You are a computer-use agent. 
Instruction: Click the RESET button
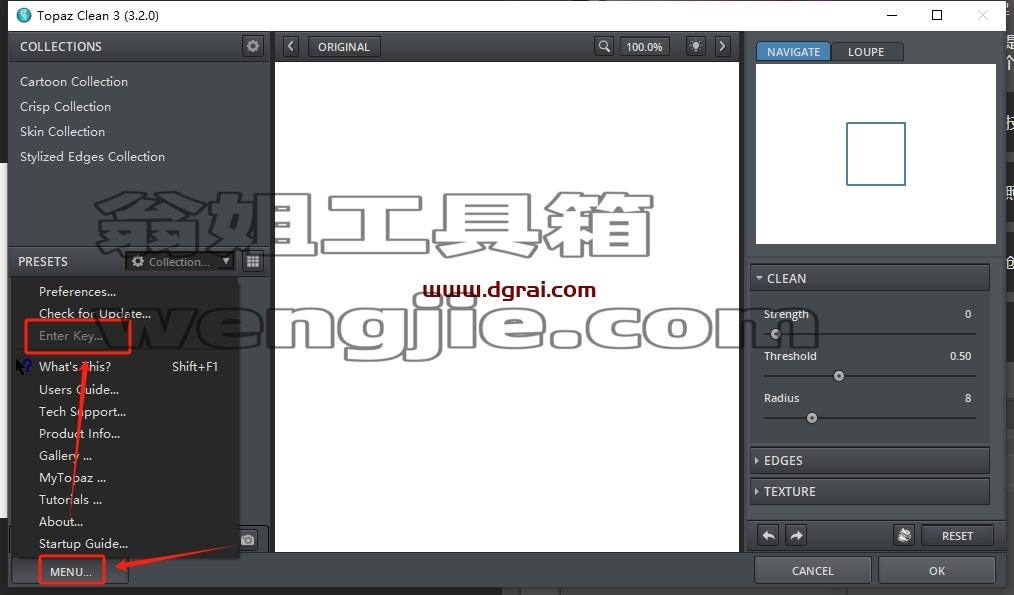coord(957,536)
